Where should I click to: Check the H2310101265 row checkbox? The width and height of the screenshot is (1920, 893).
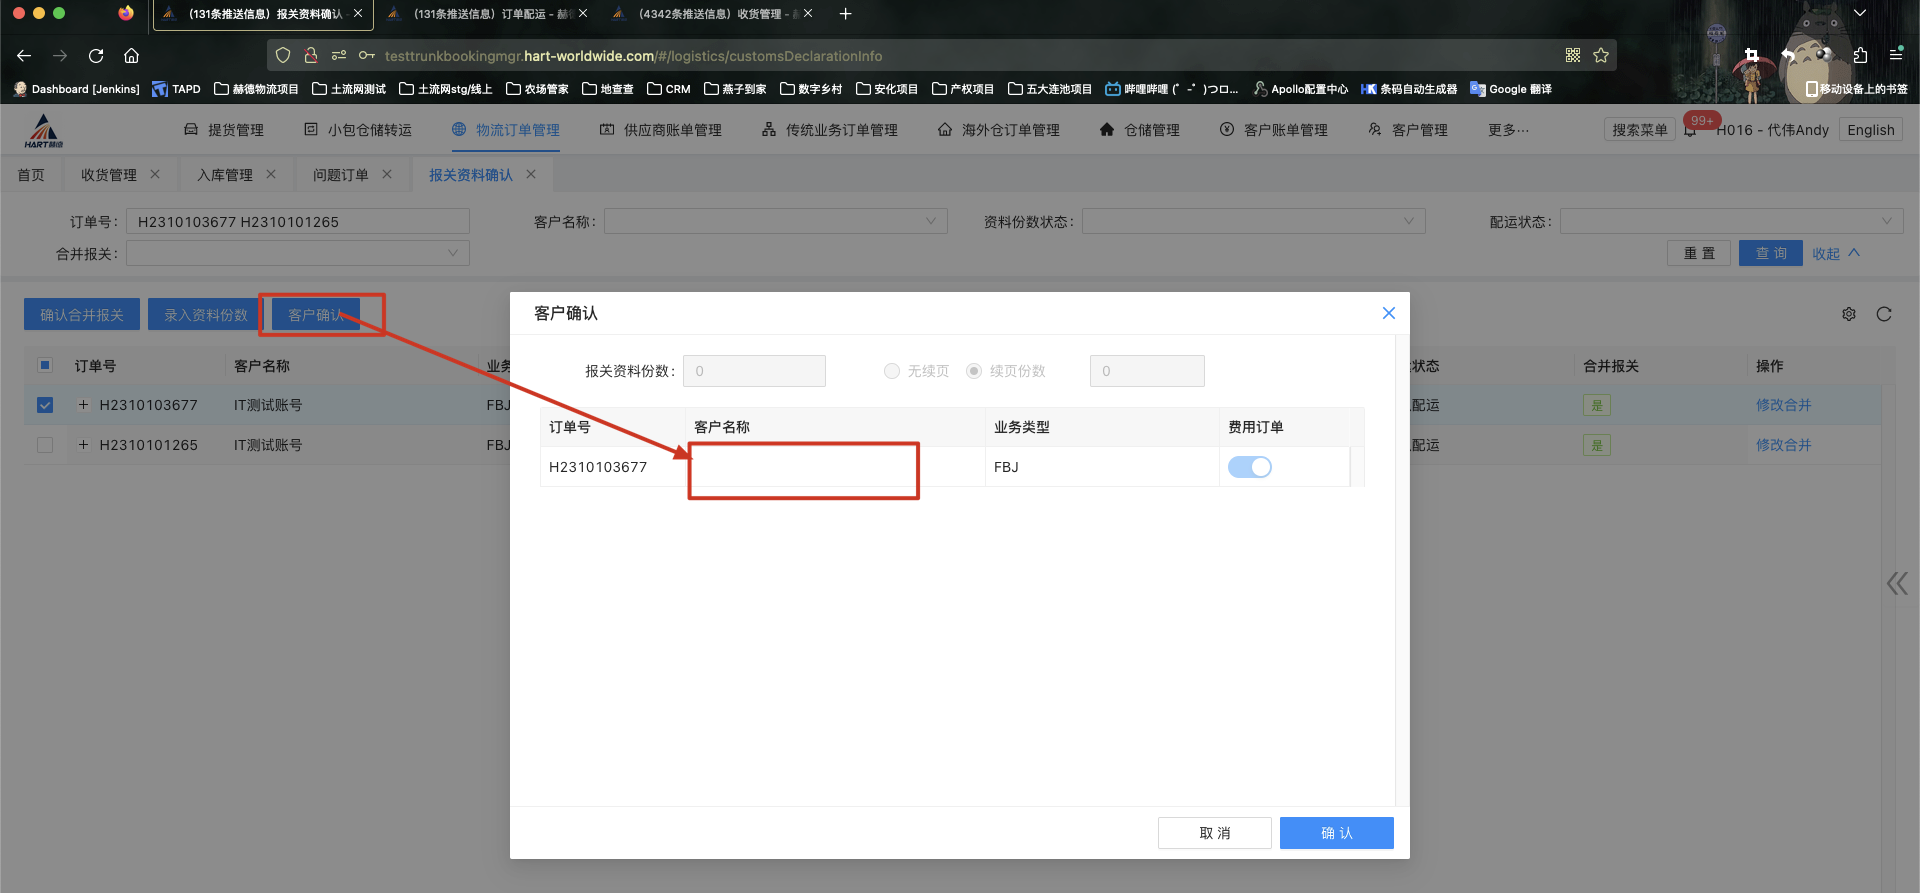[45, 445]
